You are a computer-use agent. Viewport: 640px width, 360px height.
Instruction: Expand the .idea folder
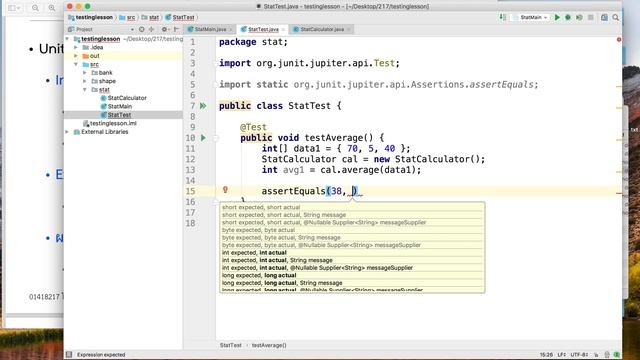[x=76, y=47]
